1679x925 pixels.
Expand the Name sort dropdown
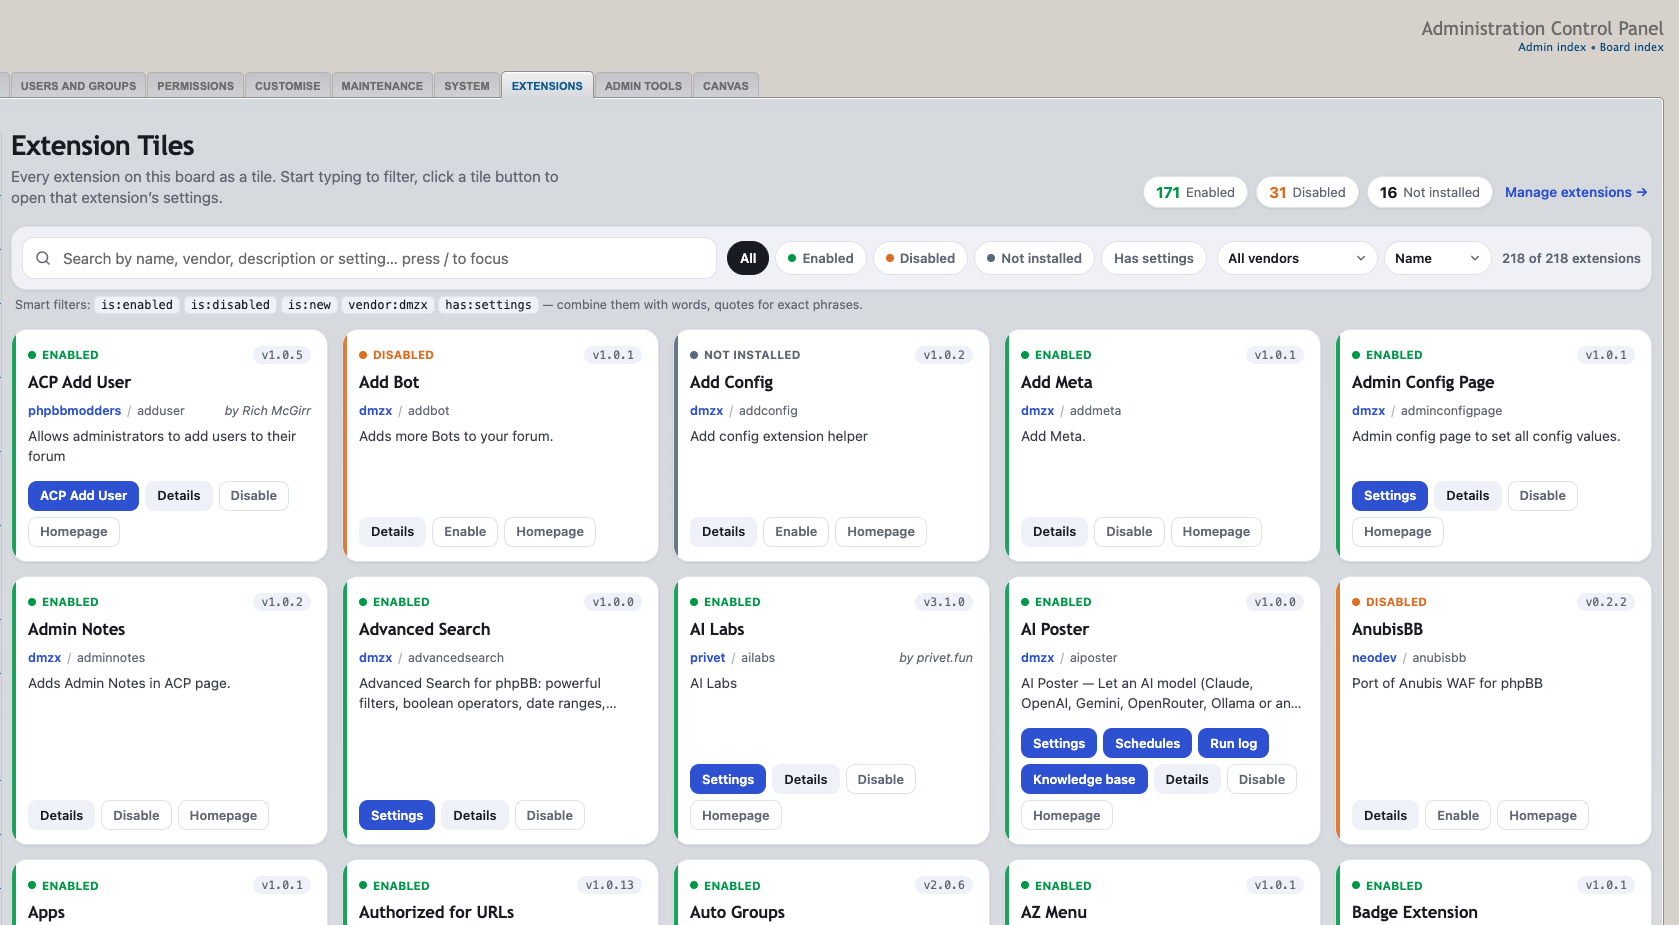point(1438,258)
